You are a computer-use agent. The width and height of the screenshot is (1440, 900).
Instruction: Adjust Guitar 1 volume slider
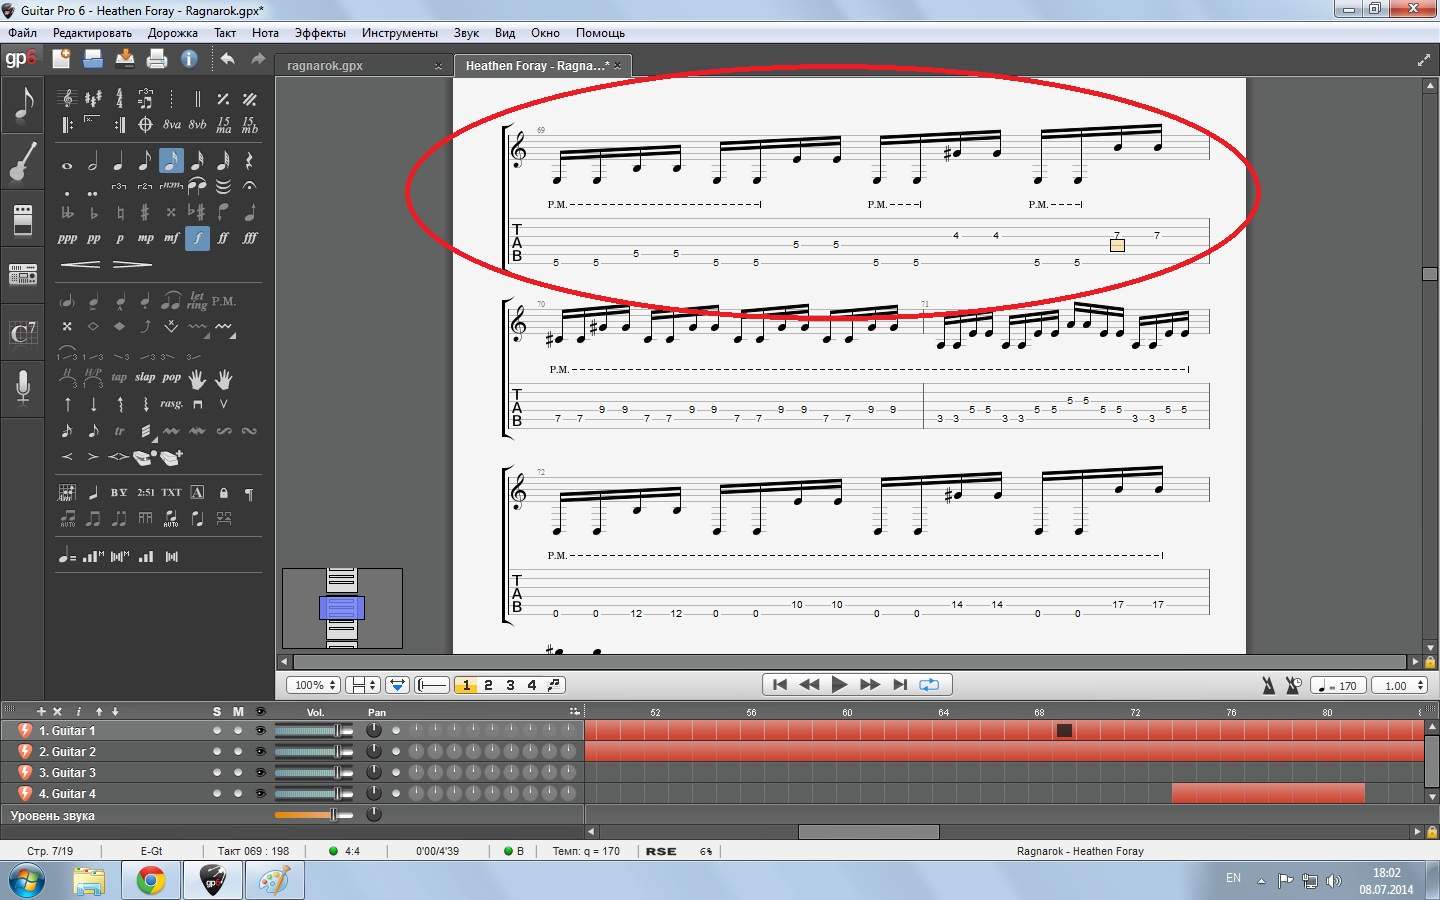tap(313, 731)
